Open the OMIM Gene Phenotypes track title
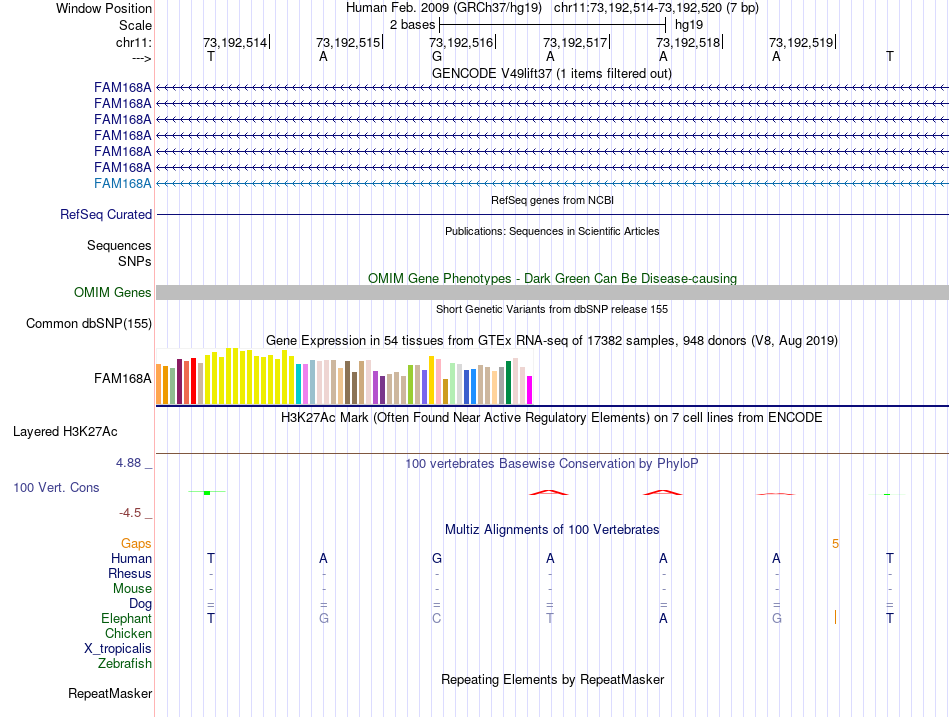The image size is (950, 717). [552, 278]
